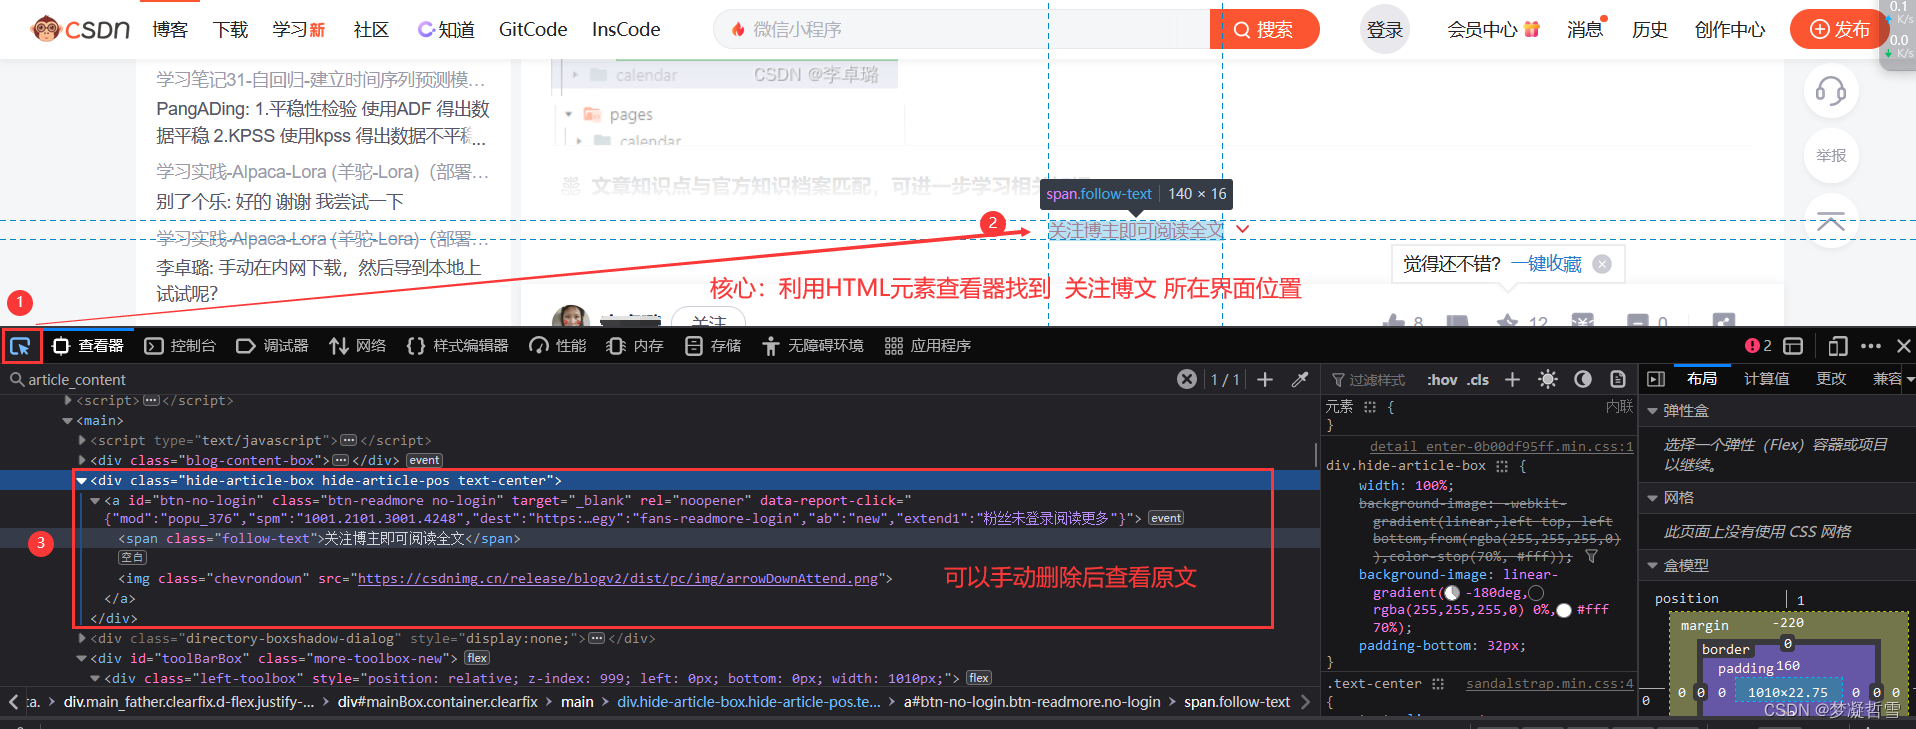The height and width of the screenshot is (729, 1916).
Task: Expand the first script node
Action: 68,401
